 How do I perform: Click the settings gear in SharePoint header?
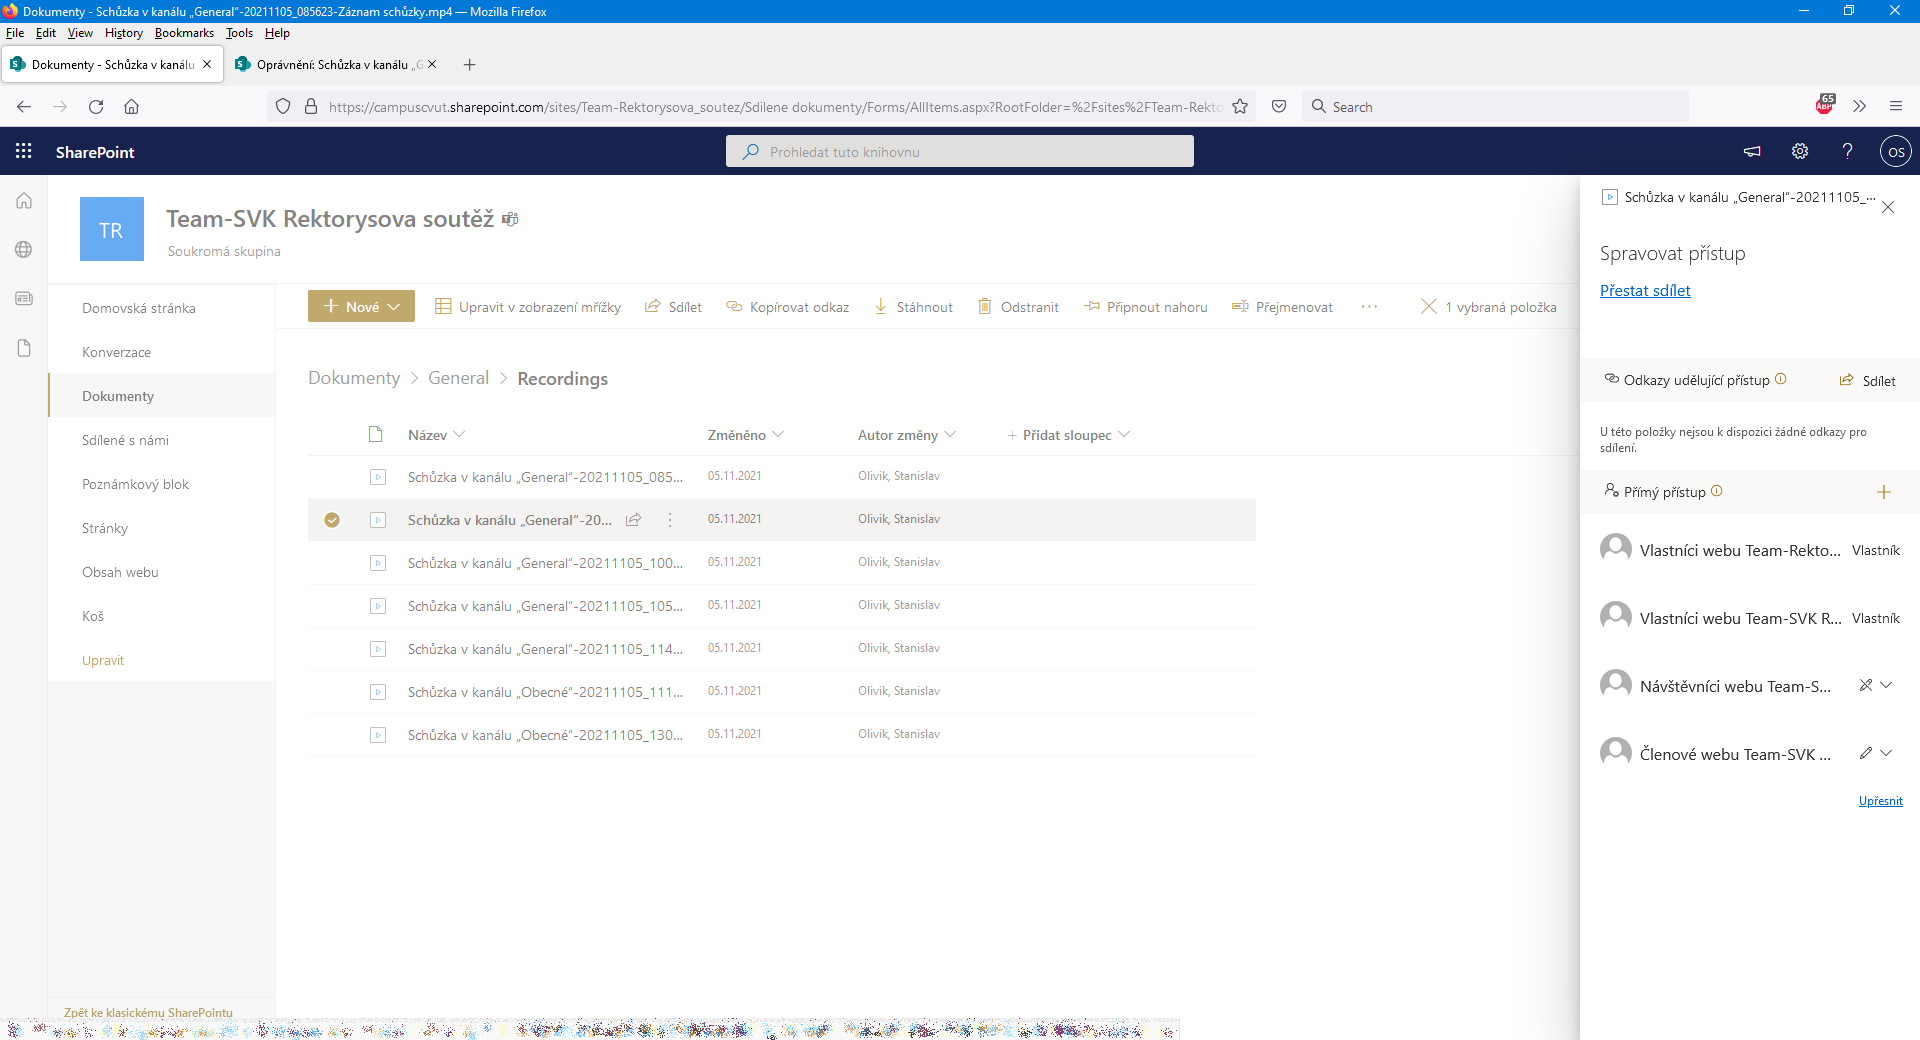point(1799,151)
